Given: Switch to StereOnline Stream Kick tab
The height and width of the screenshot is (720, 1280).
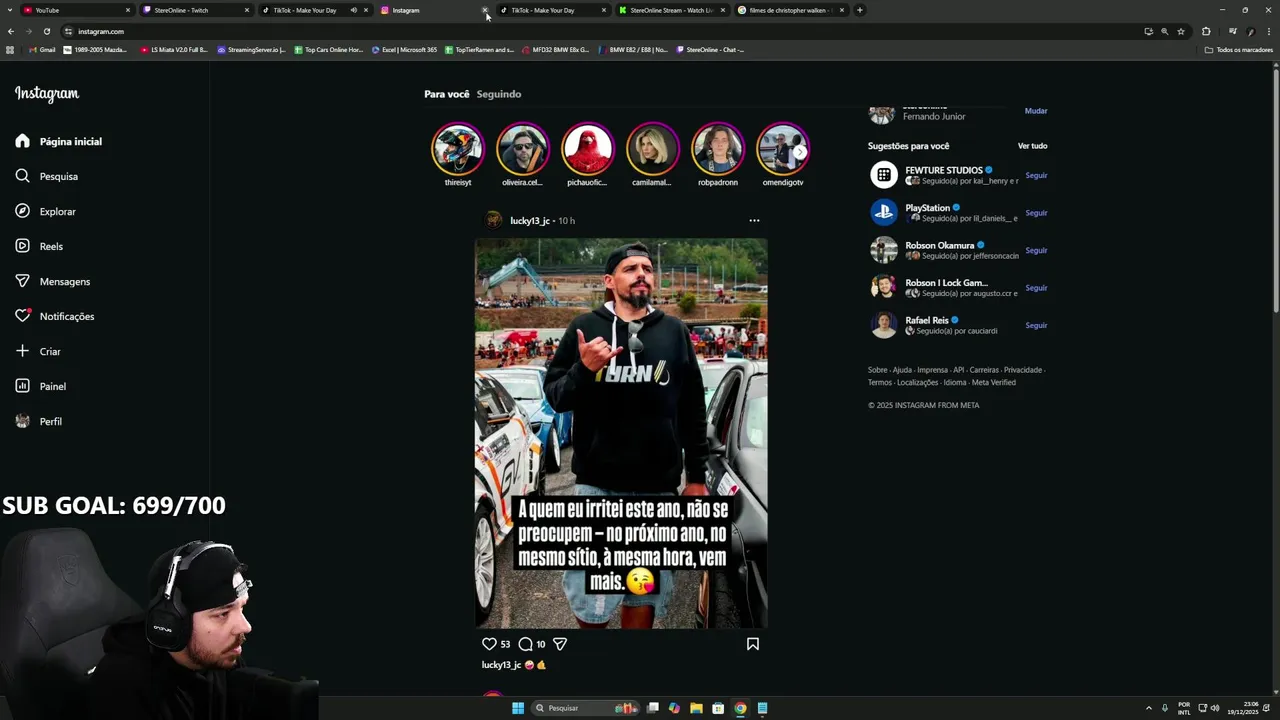Looking at the screenshot, I should (671, 10).
